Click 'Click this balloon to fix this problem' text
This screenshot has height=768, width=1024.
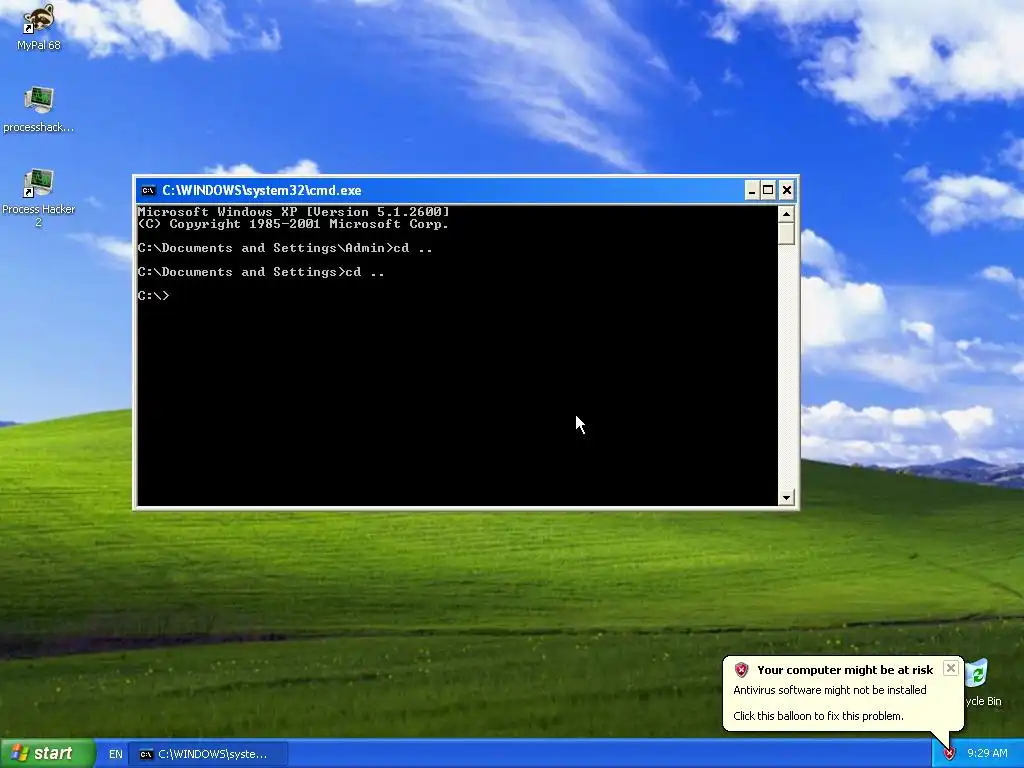pos(818,716)
